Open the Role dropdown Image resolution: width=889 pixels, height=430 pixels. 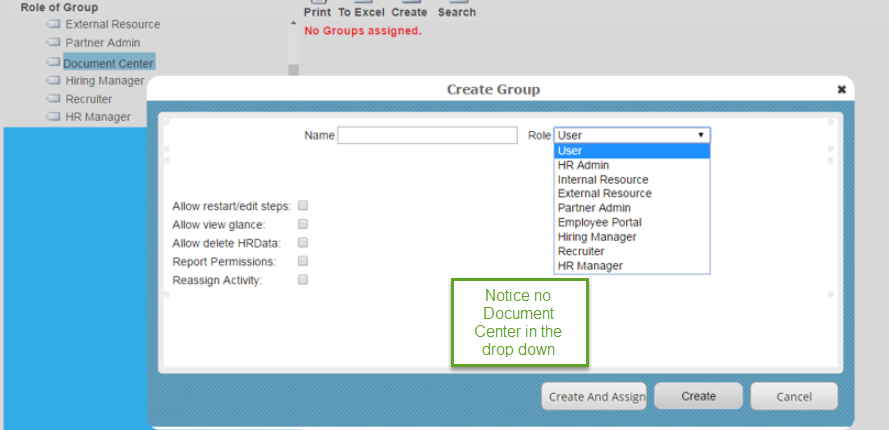[632, 135]
